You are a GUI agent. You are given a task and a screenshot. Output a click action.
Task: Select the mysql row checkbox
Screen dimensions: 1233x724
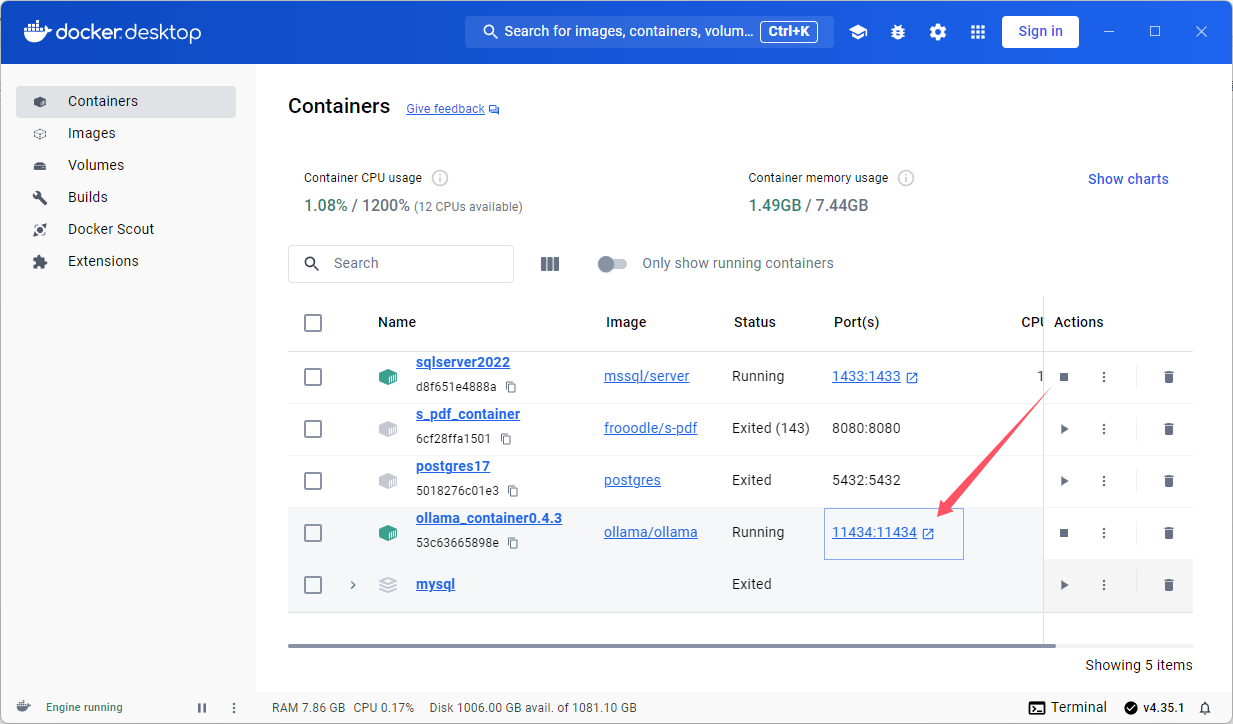313,585
